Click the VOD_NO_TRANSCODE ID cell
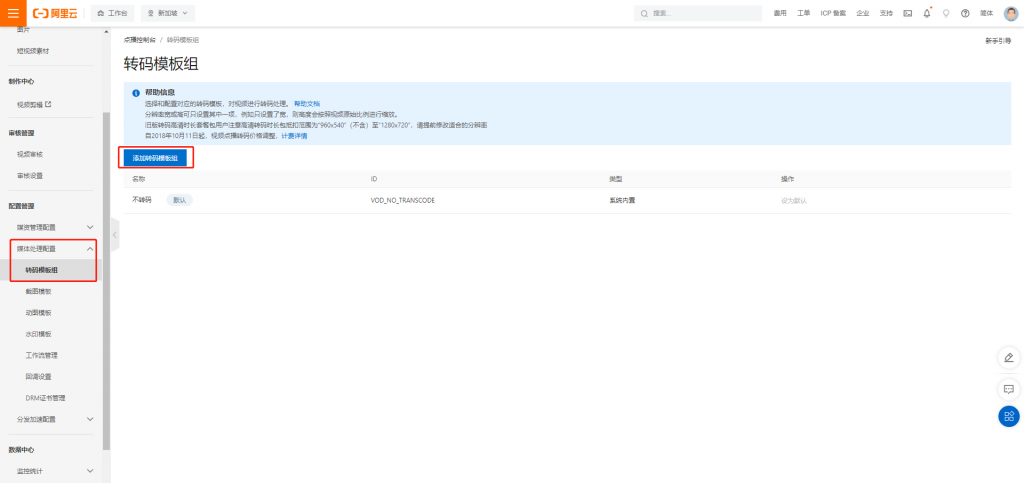Image resolution: width=1024 pixels, height=483 pixels. [403, 200]
